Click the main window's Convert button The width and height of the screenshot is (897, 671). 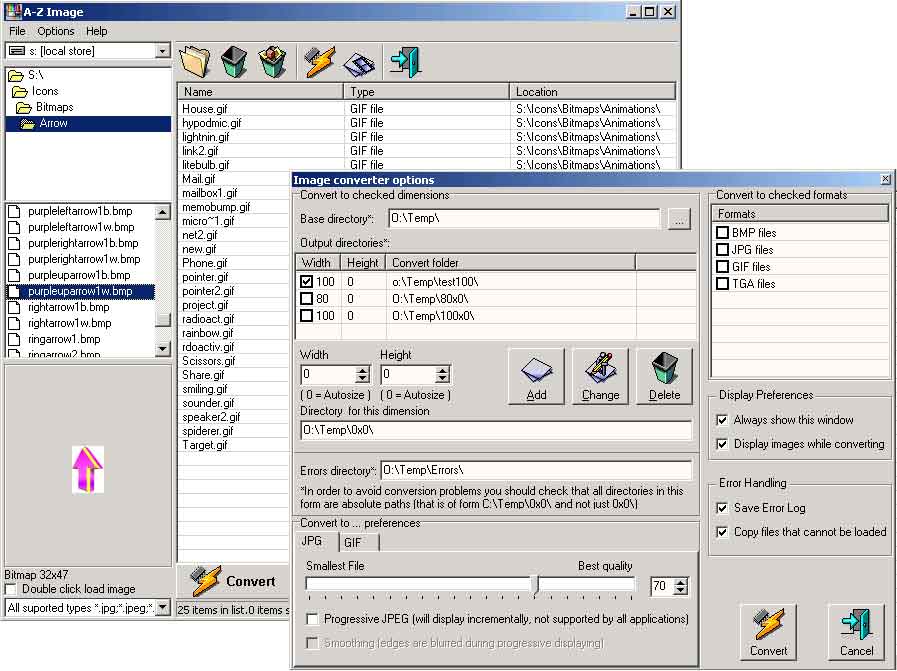[x=232, y=581]
